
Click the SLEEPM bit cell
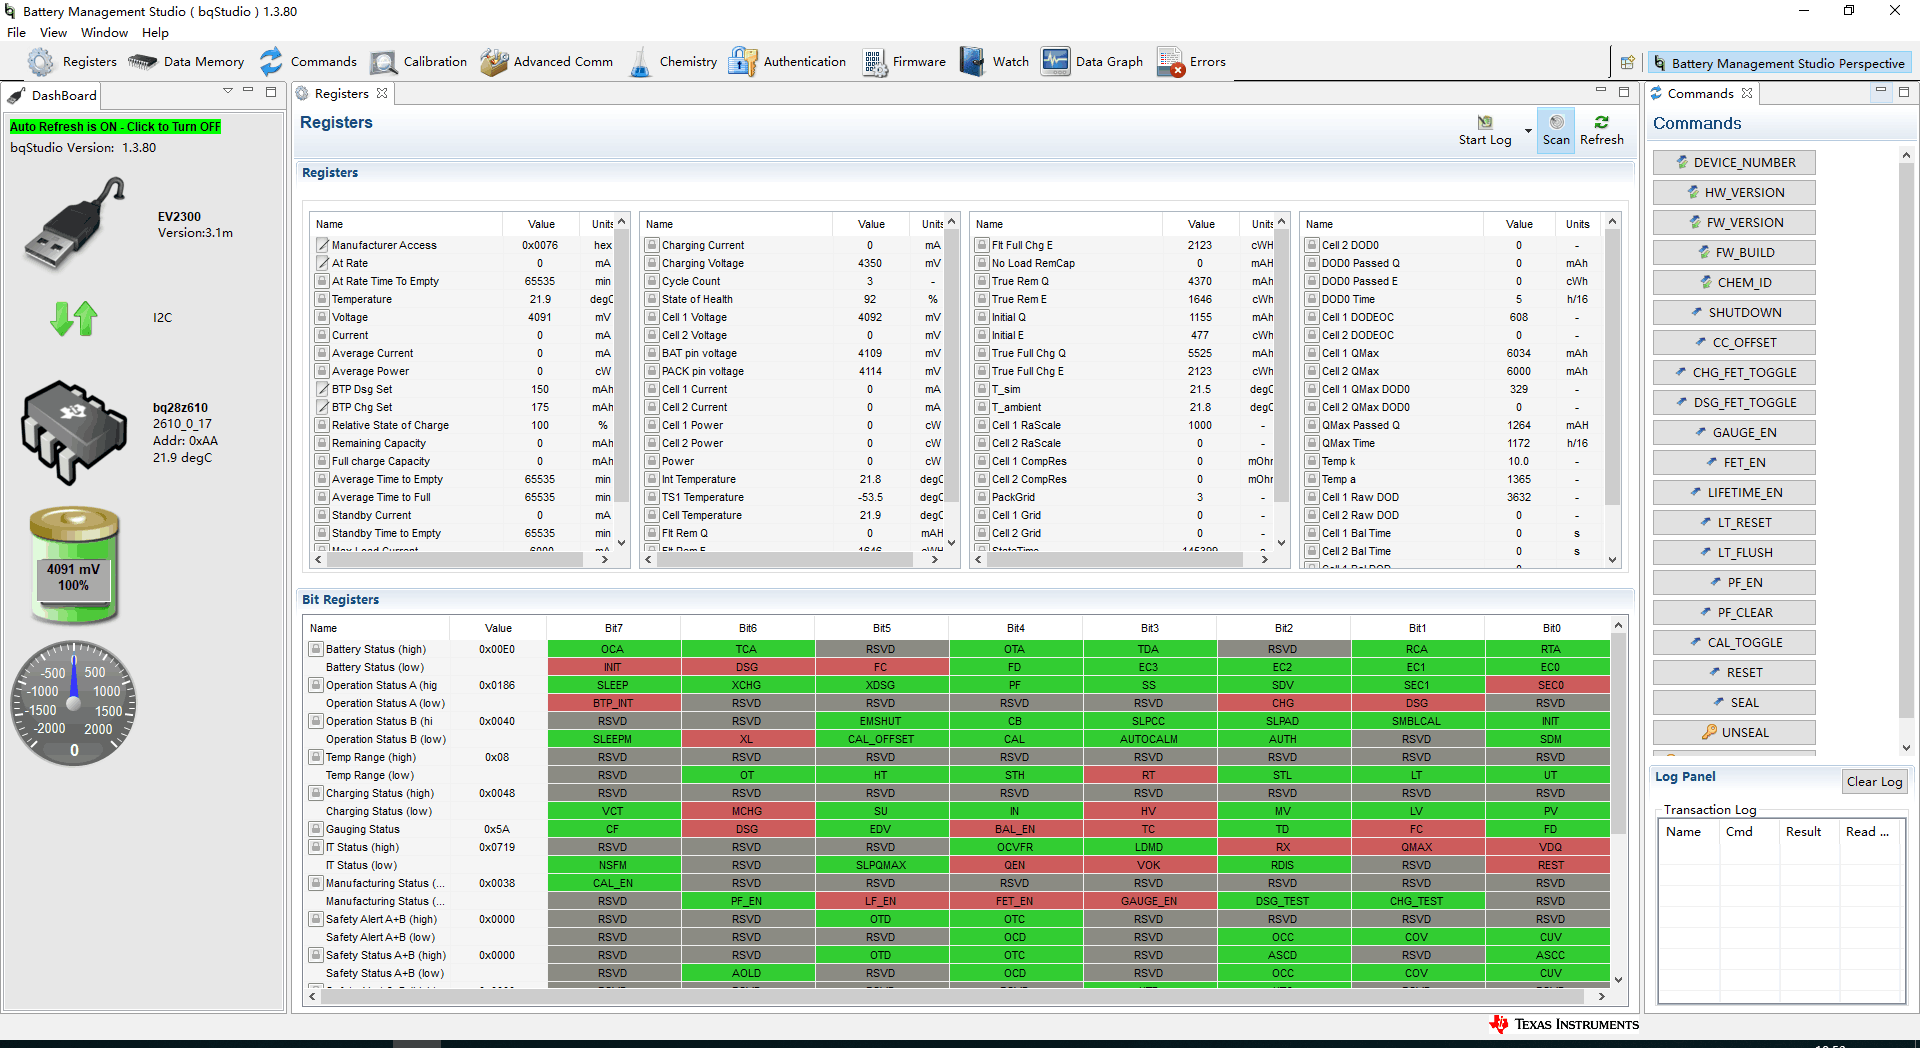tap(613, 740)
